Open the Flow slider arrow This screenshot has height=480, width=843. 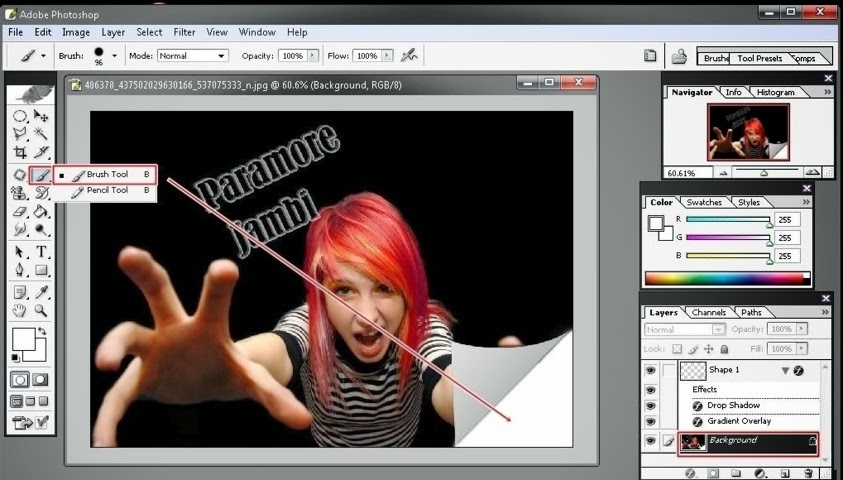click(x=387, y=56)
